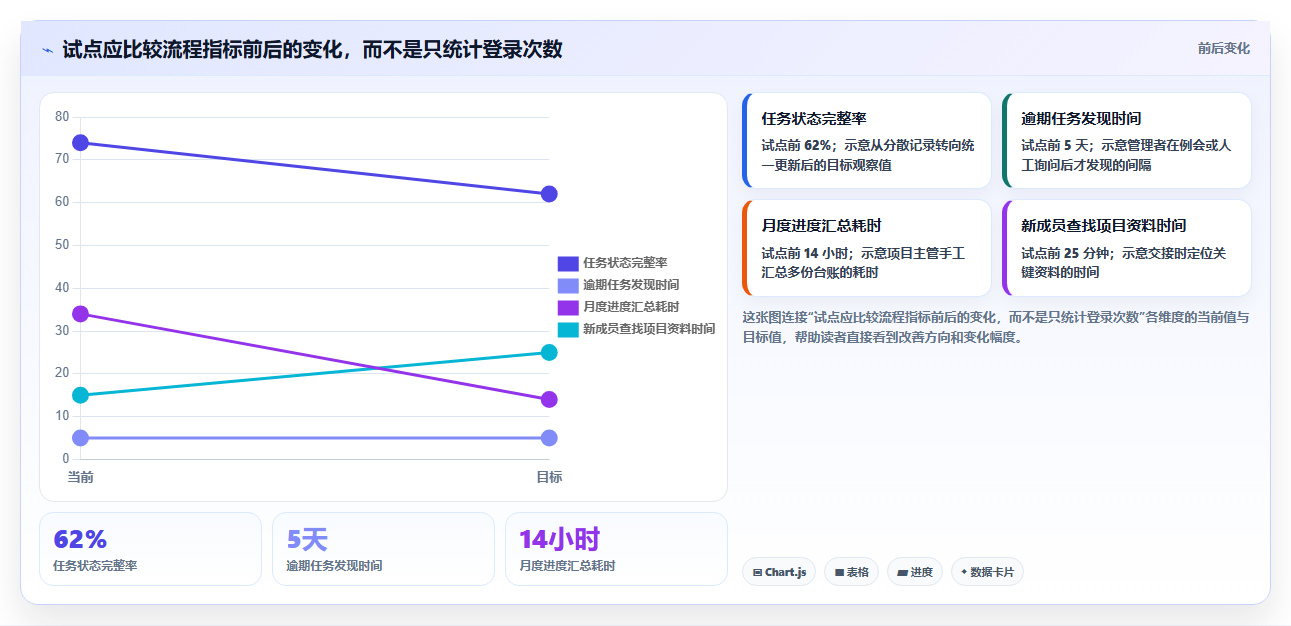Click the 月度进度汇总耗时 purple point at 目标

pos(549,400)
